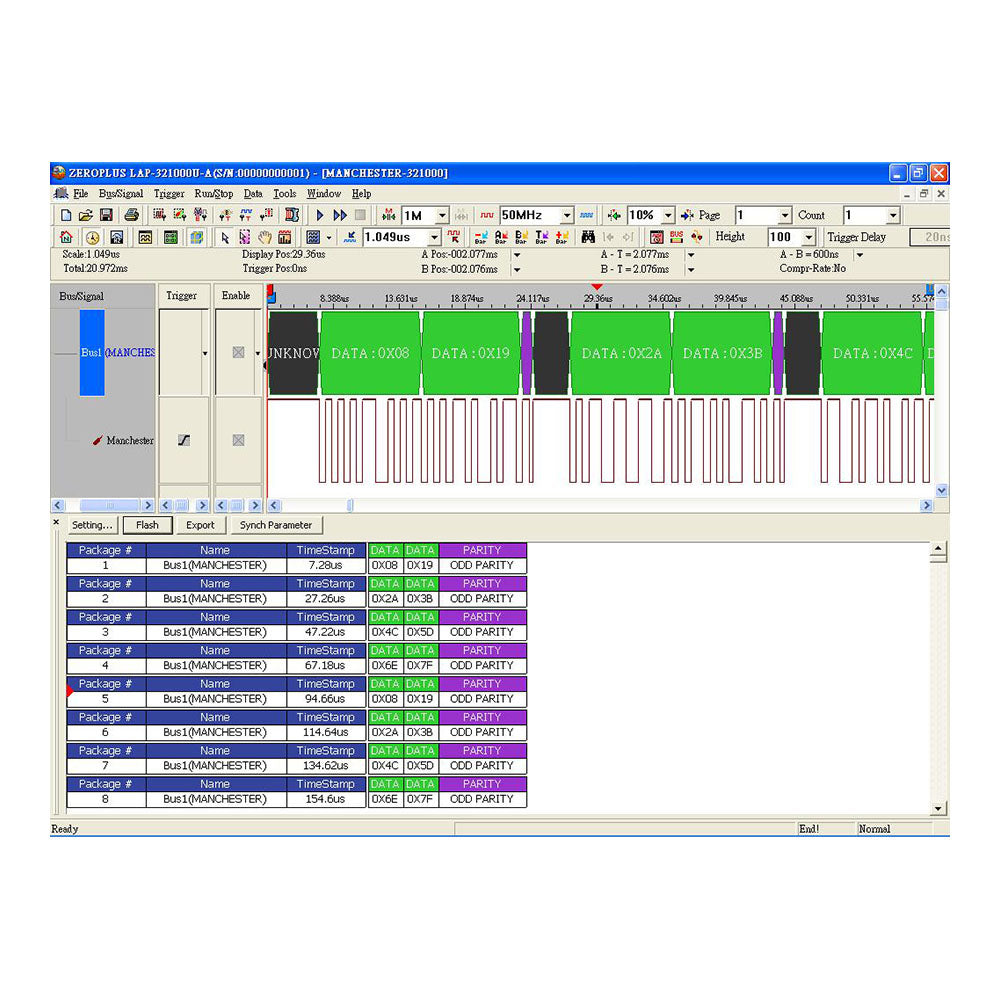Image resolution: width=1000 pixels, height=1000 pixels.
Task: Click the trigger position icon left of 10%
Action: pyautogui.click(x=614, y=216)
